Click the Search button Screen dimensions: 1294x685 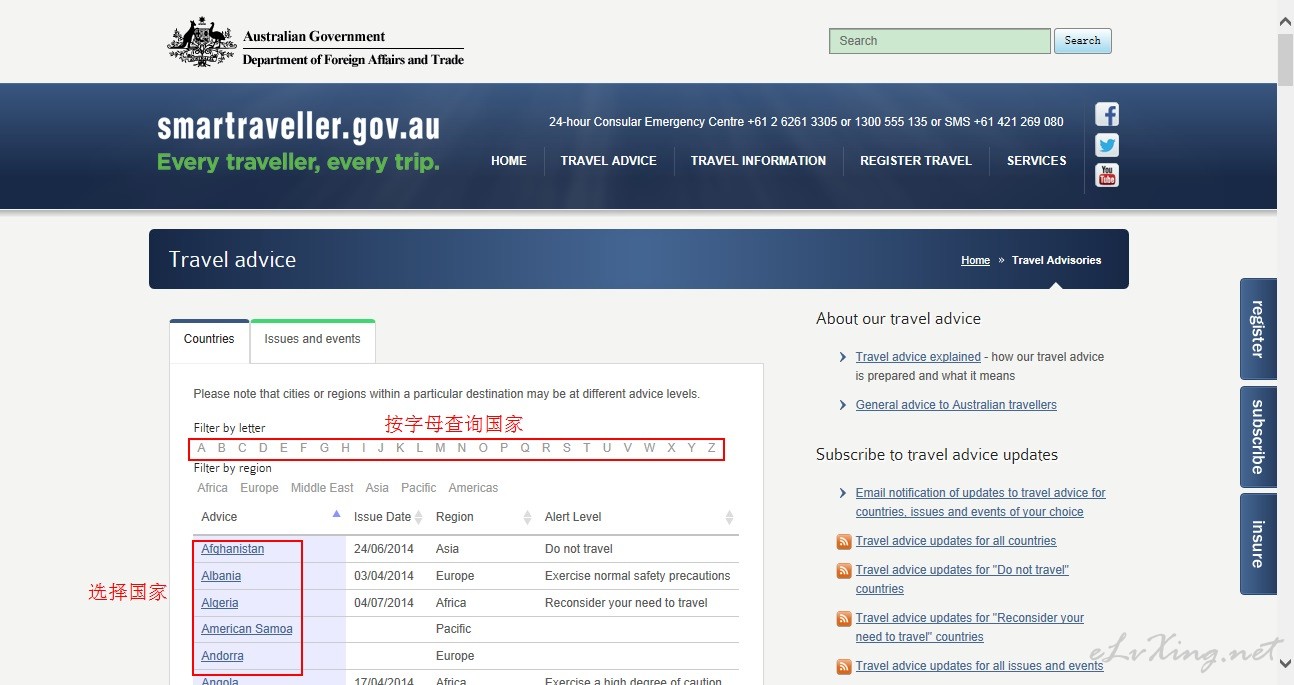pyautogui.click(x=1082, y=41)
